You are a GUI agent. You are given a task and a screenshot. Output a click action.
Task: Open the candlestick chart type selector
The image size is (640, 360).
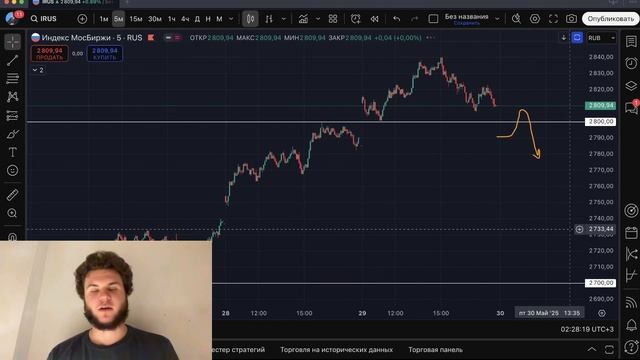click(250, 19)
